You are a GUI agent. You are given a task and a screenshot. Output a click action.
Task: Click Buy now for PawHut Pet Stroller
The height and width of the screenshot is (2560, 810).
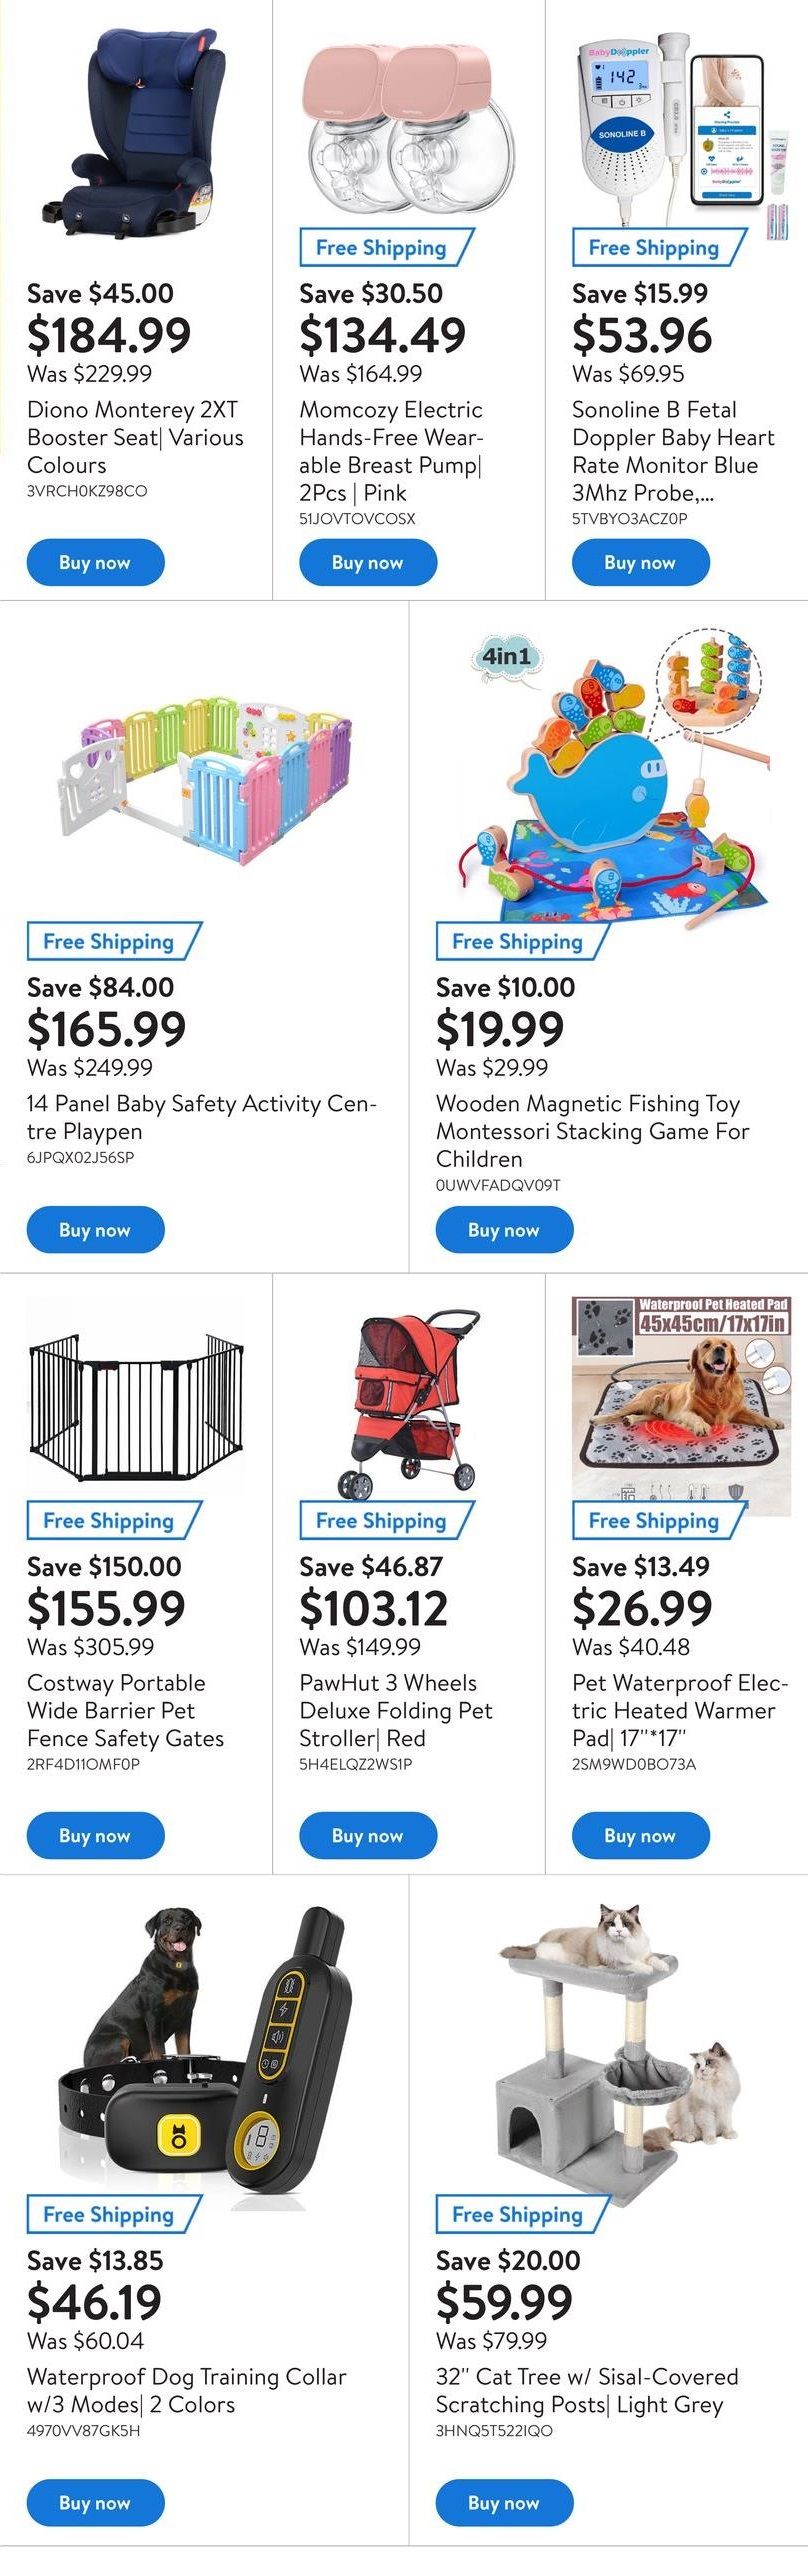click(368, 1835)
